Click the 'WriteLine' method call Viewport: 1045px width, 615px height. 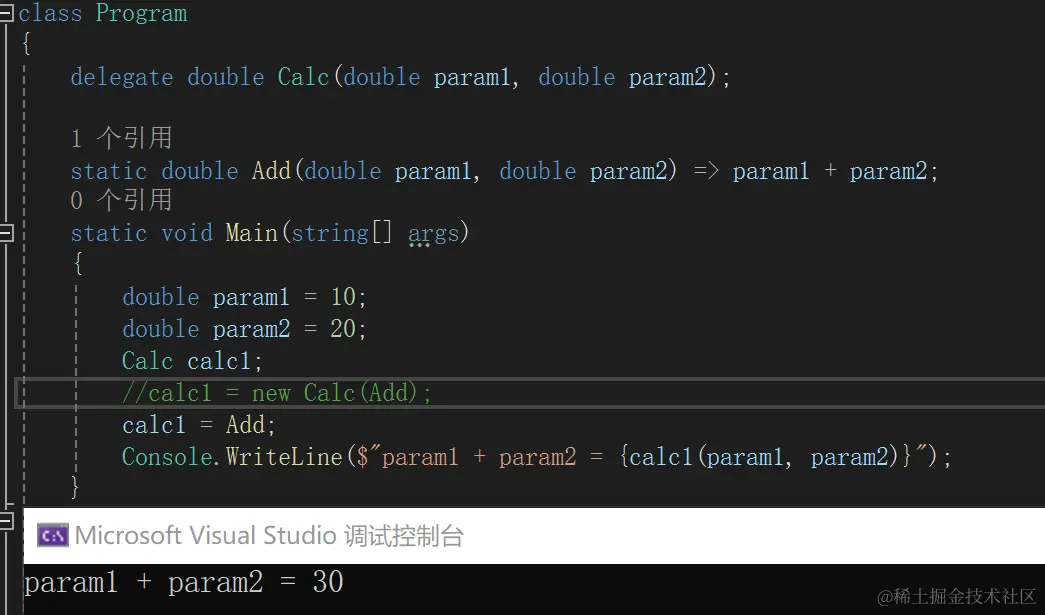(x=284, y=457)
